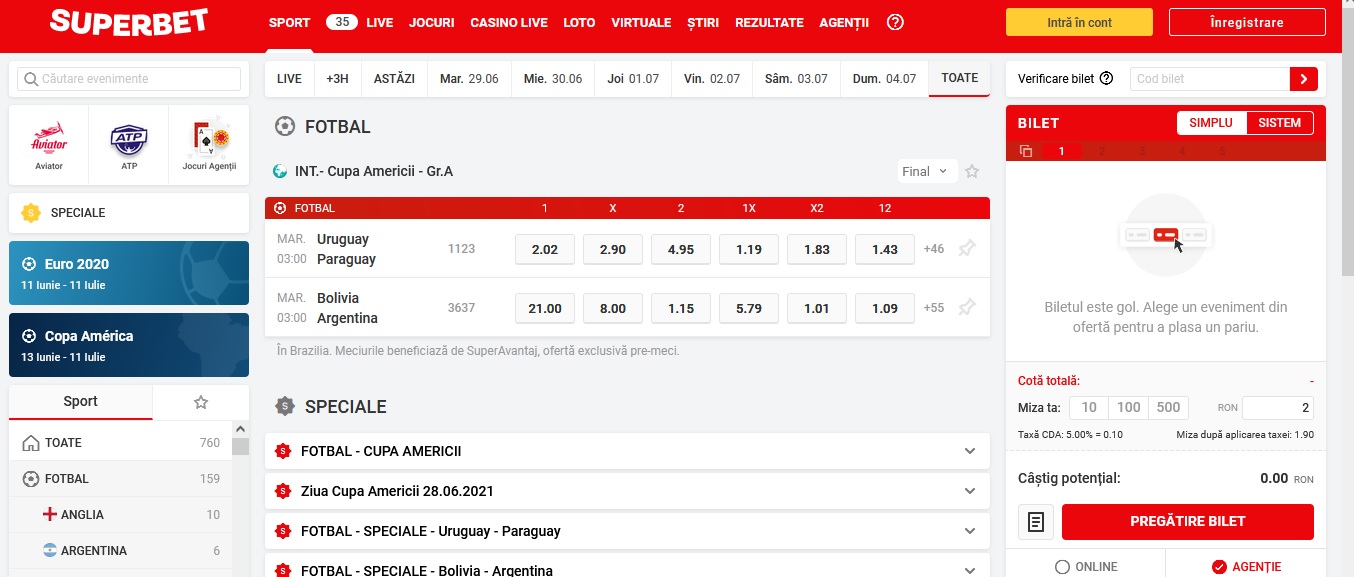Click the Cod bilet input field
The height and width of the screenshot is (577, 1354).
point(1210,79)
